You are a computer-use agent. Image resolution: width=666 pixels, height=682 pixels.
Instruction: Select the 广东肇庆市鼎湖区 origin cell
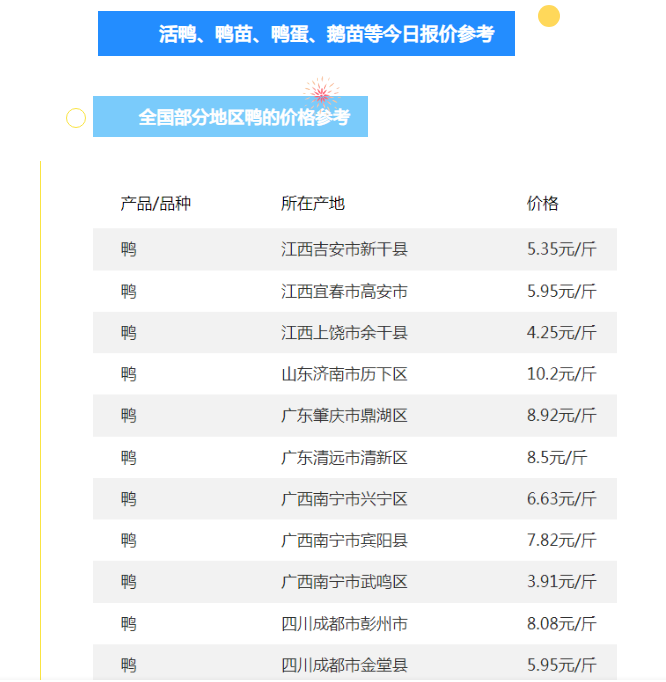click(344, 416)
